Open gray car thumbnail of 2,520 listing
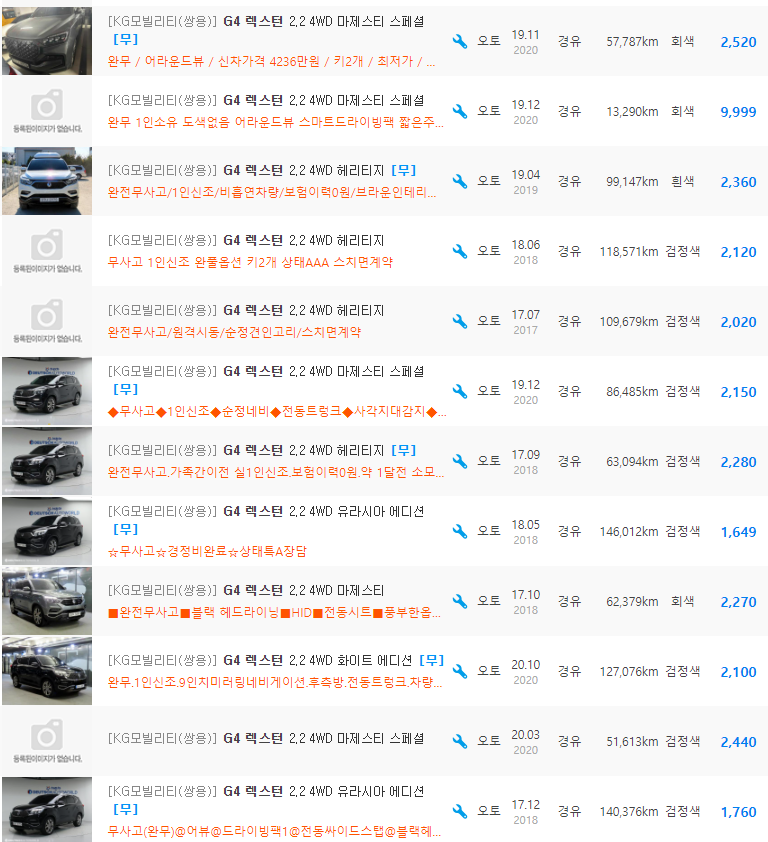 [47, 41]
